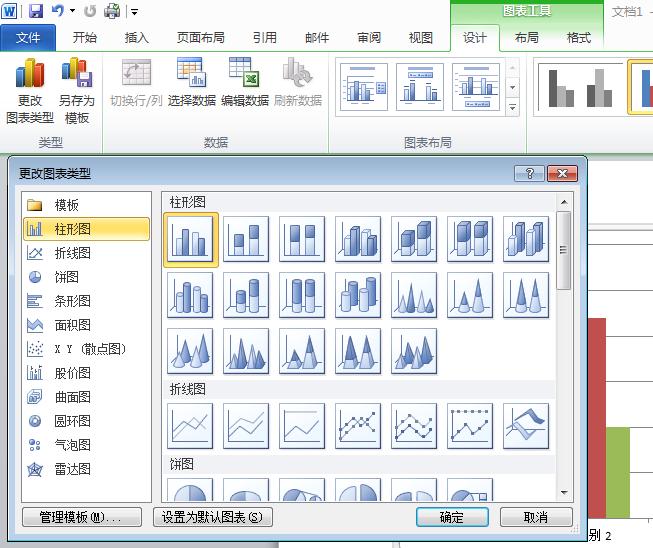
Task: Switch to the View (视图) tab
Action: [421, 38]
